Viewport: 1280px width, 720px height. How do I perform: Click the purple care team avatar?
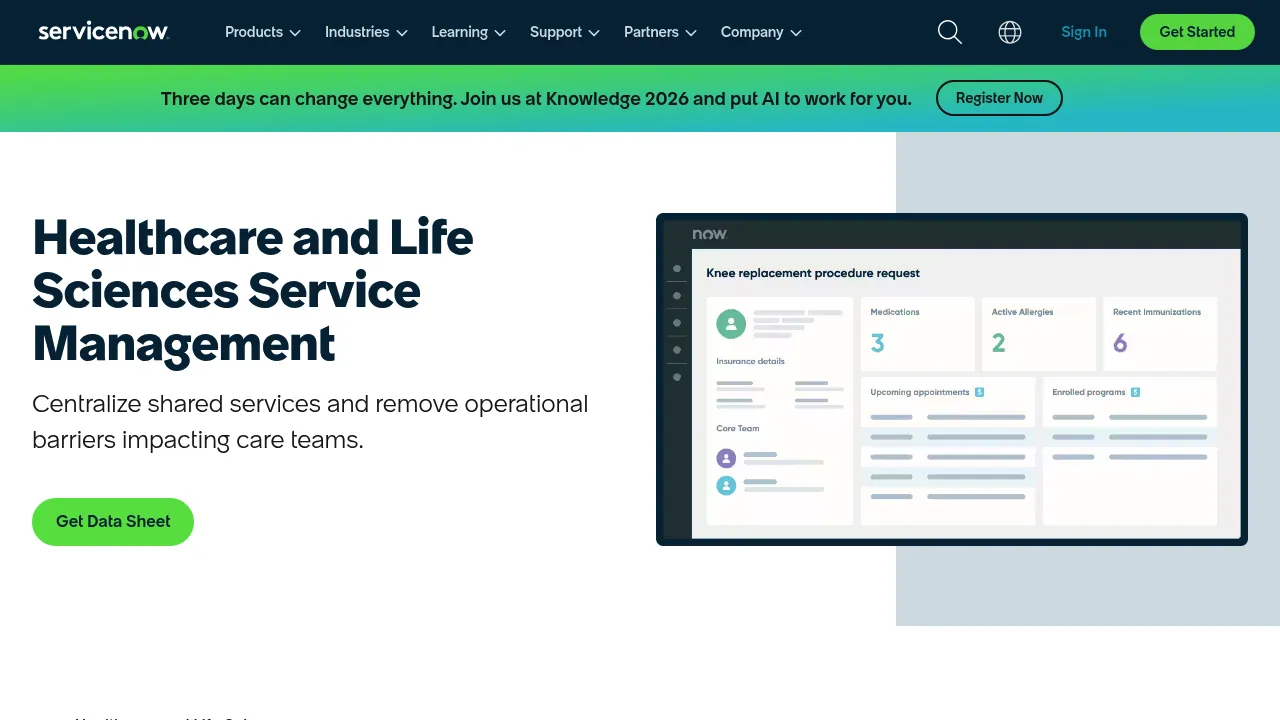[x=727, y=458]
